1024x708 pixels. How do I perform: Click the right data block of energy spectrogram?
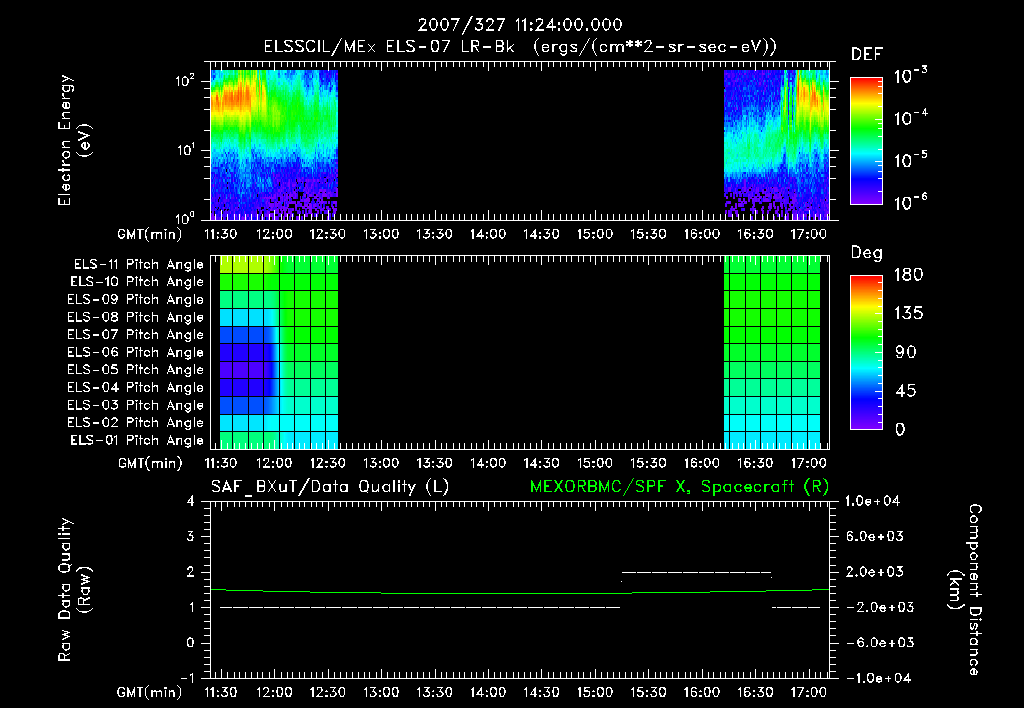(x=776, y=144)
